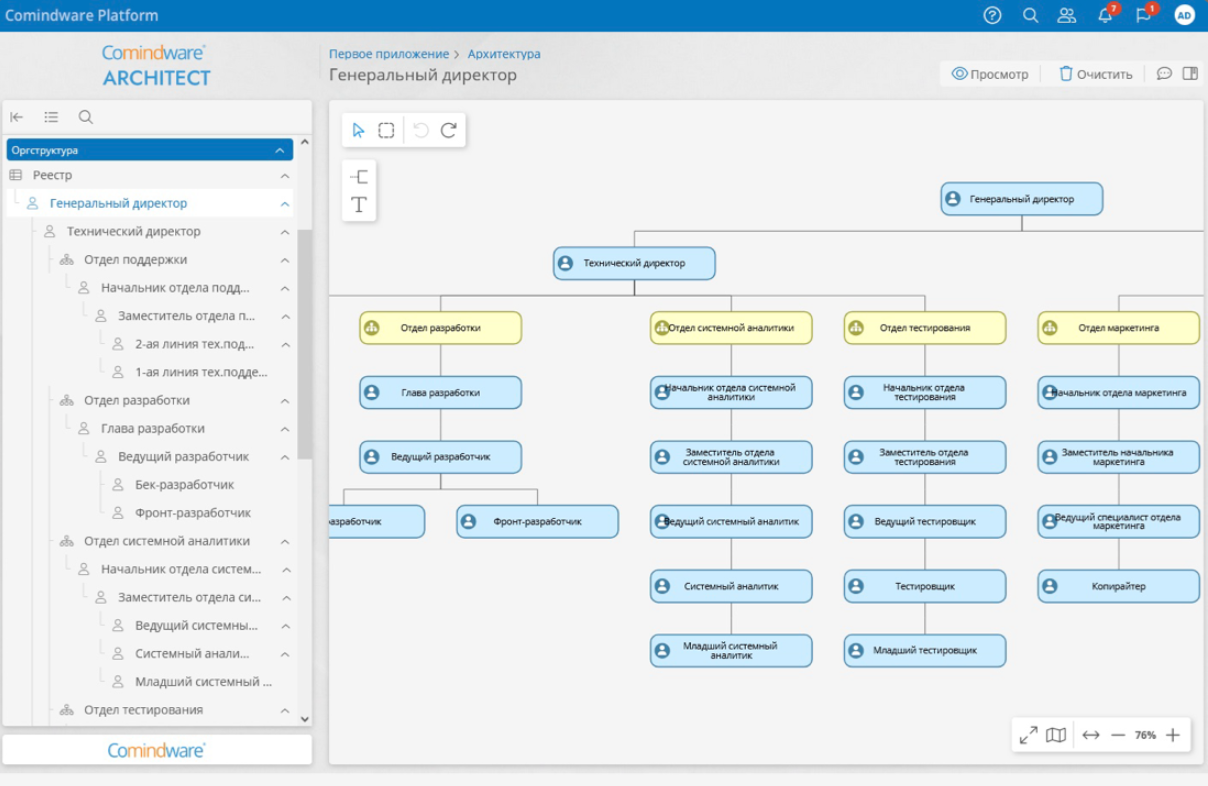Click the redo arrow icon
This screenshot has height=786, width=1208.
pos(448,130)
